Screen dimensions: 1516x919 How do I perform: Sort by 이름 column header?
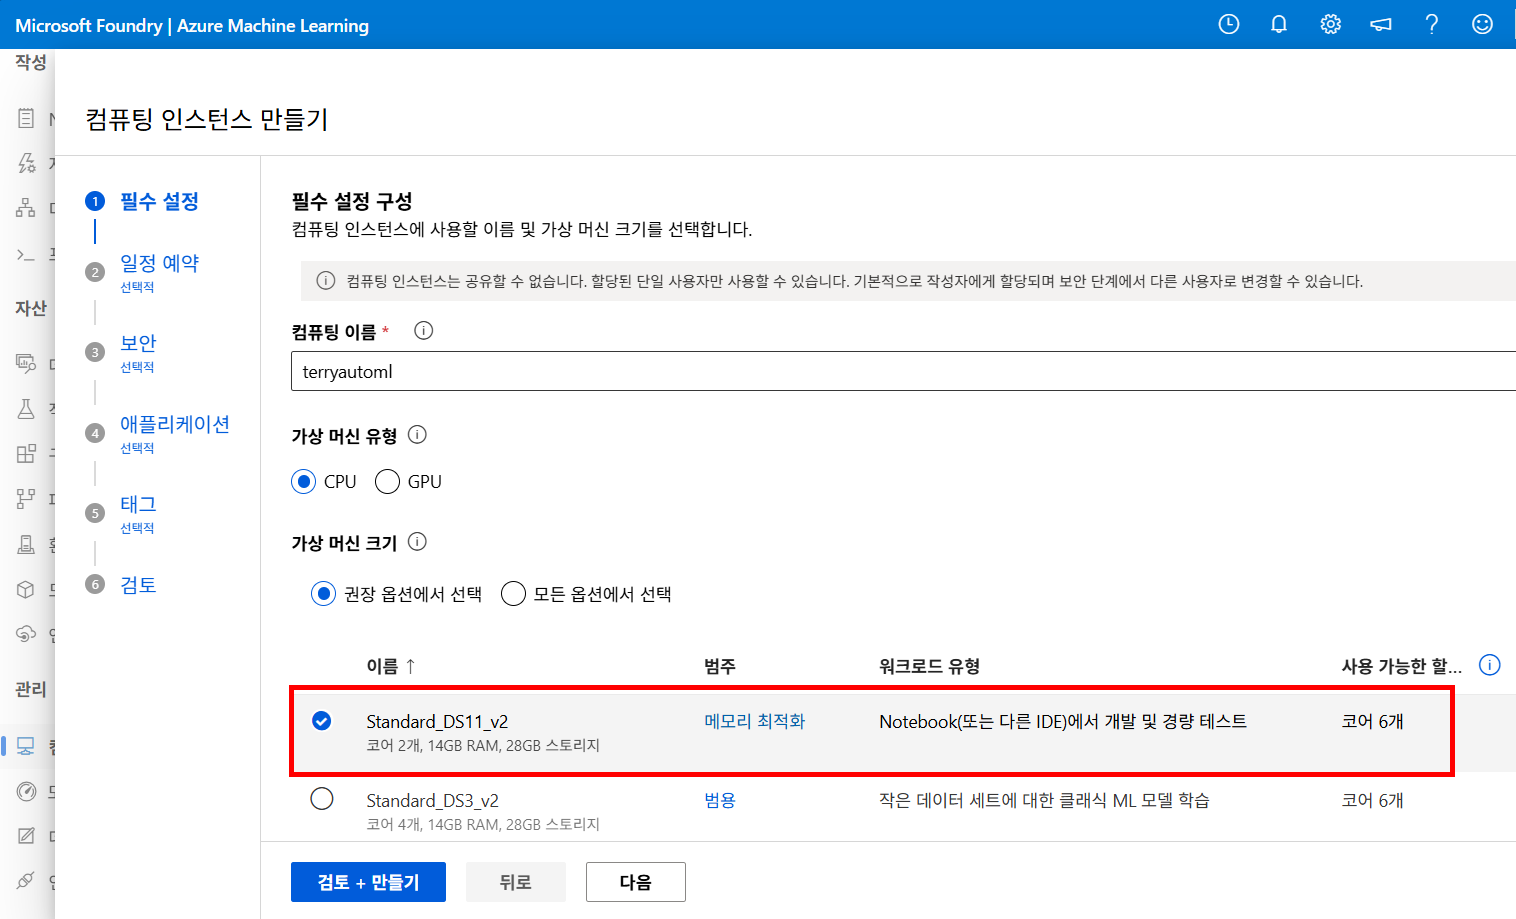pos(391,666)
